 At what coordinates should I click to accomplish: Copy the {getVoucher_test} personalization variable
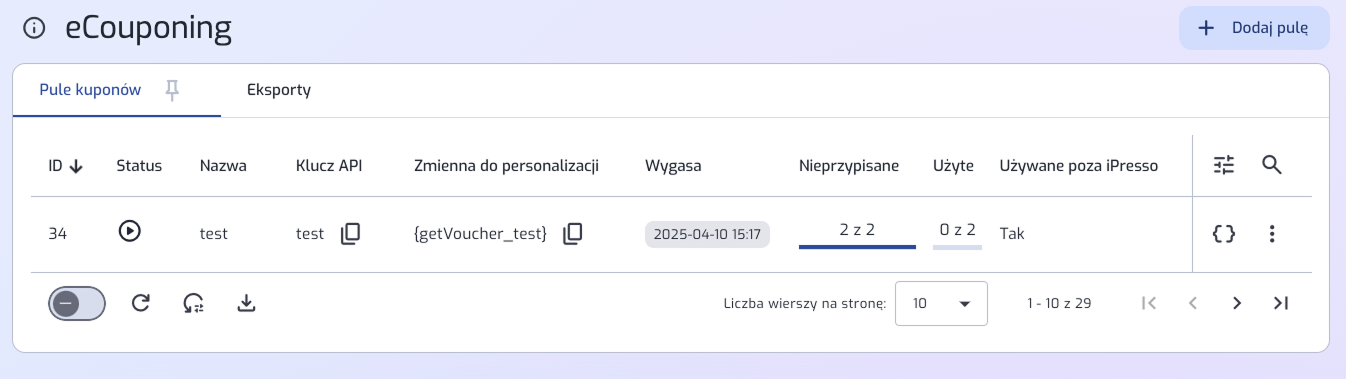pyautogui.click(x=572, y=234)
